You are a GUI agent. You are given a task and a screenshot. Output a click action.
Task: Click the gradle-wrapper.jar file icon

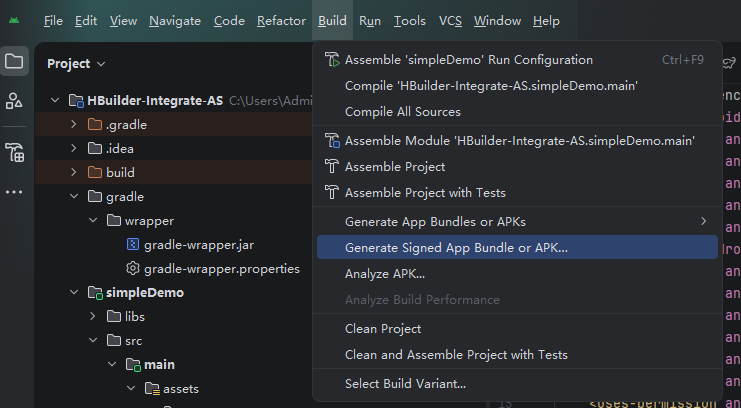[x=133, y=244]
